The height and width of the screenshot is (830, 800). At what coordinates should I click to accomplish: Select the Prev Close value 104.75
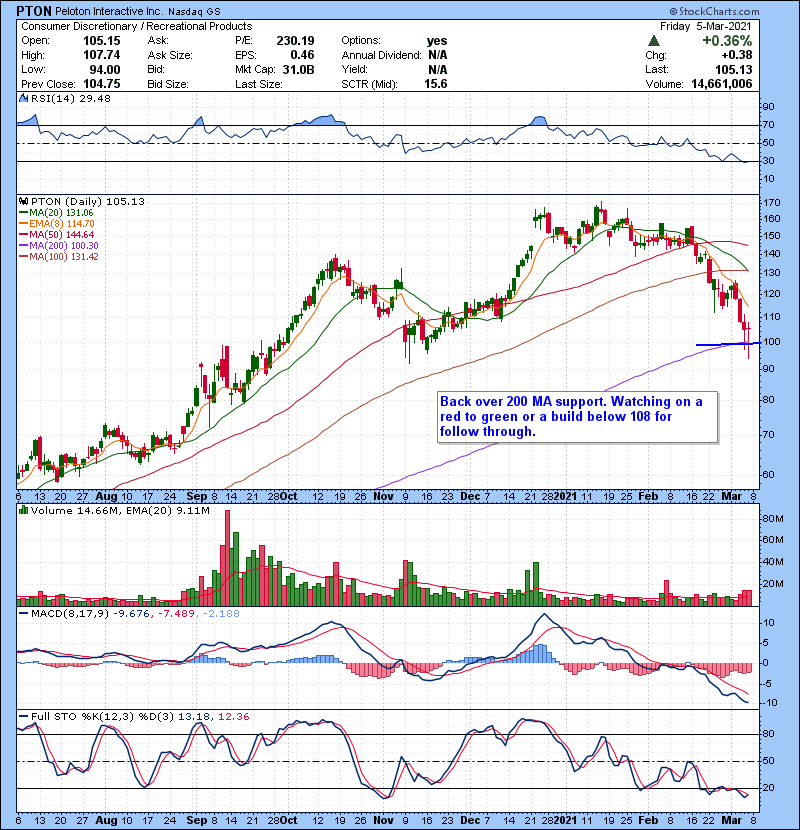[x=102, y=84]
